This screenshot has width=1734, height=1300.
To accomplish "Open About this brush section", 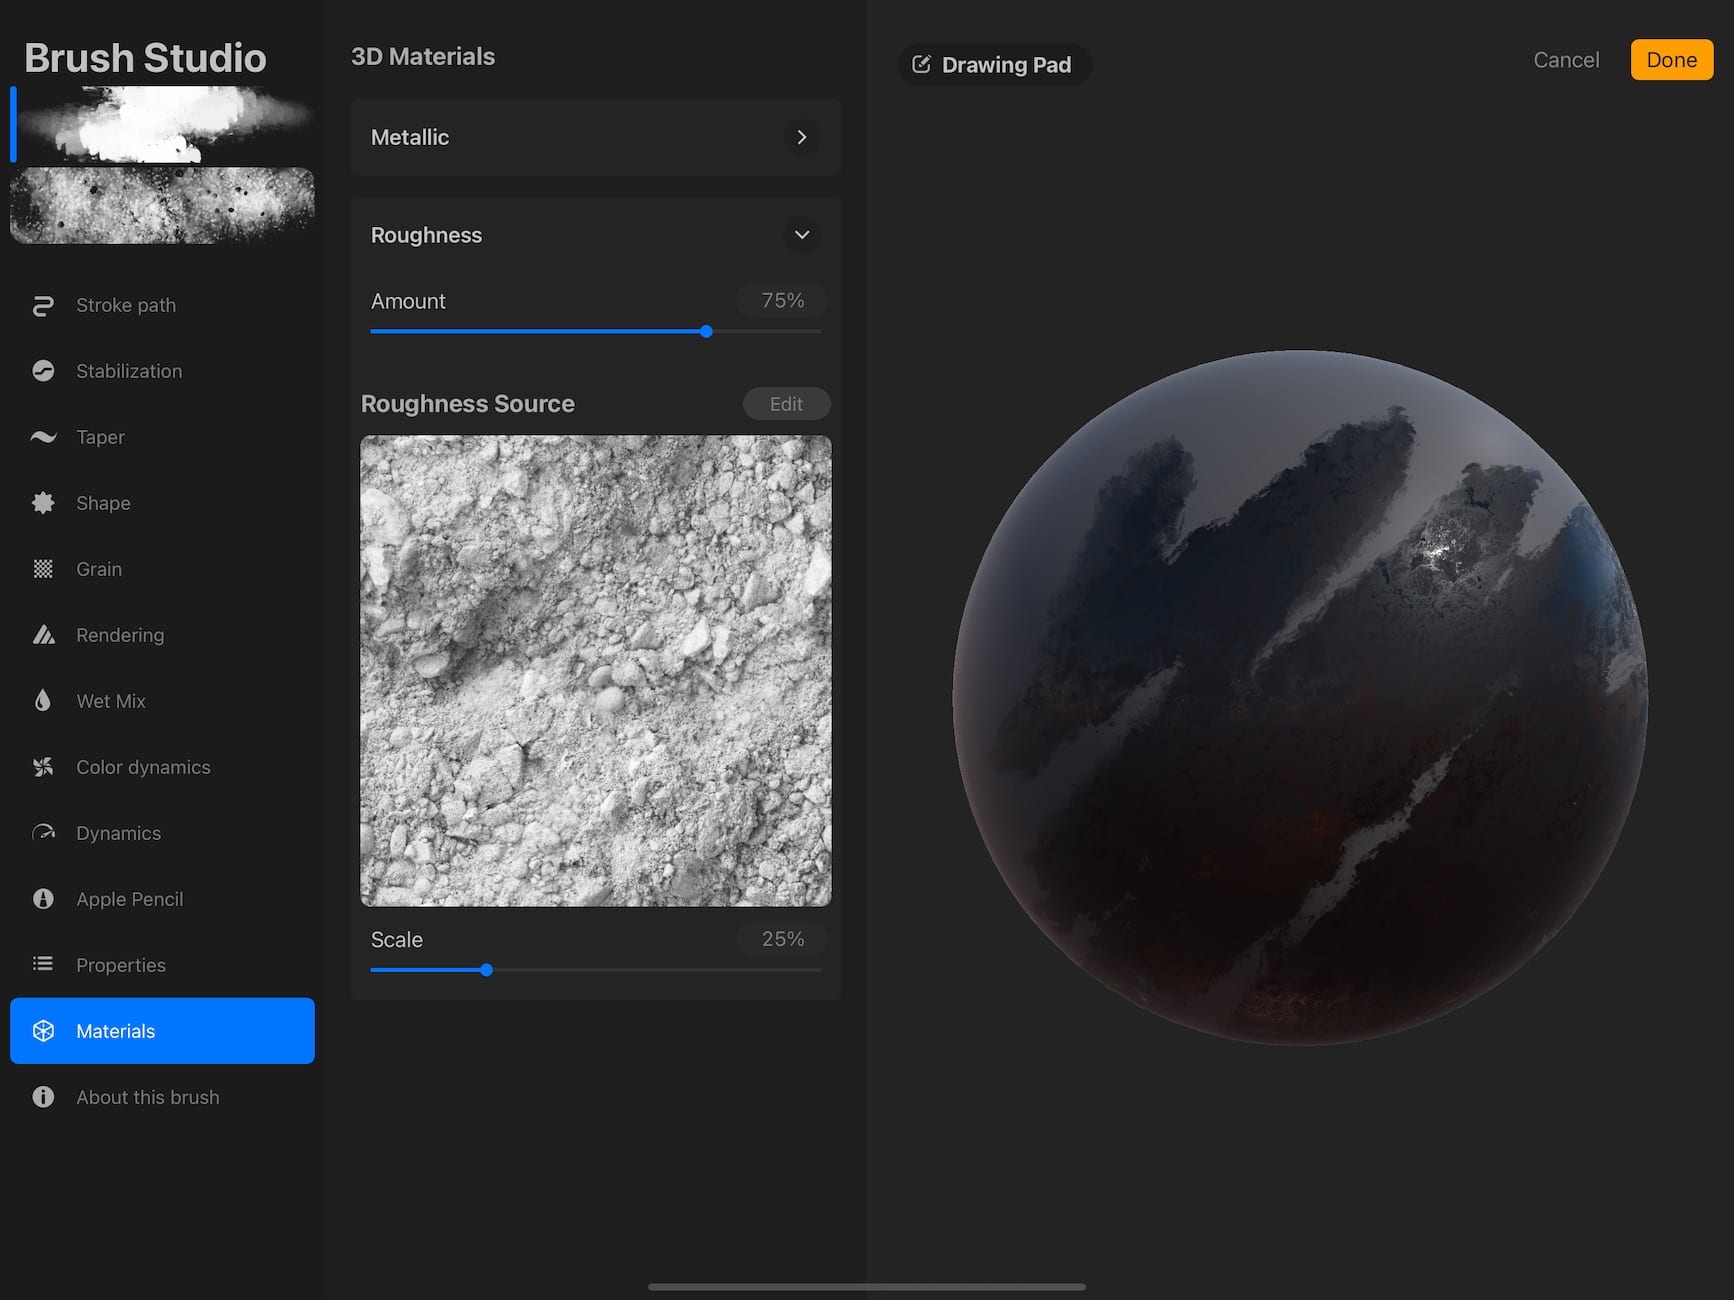I will point(147,1097).
